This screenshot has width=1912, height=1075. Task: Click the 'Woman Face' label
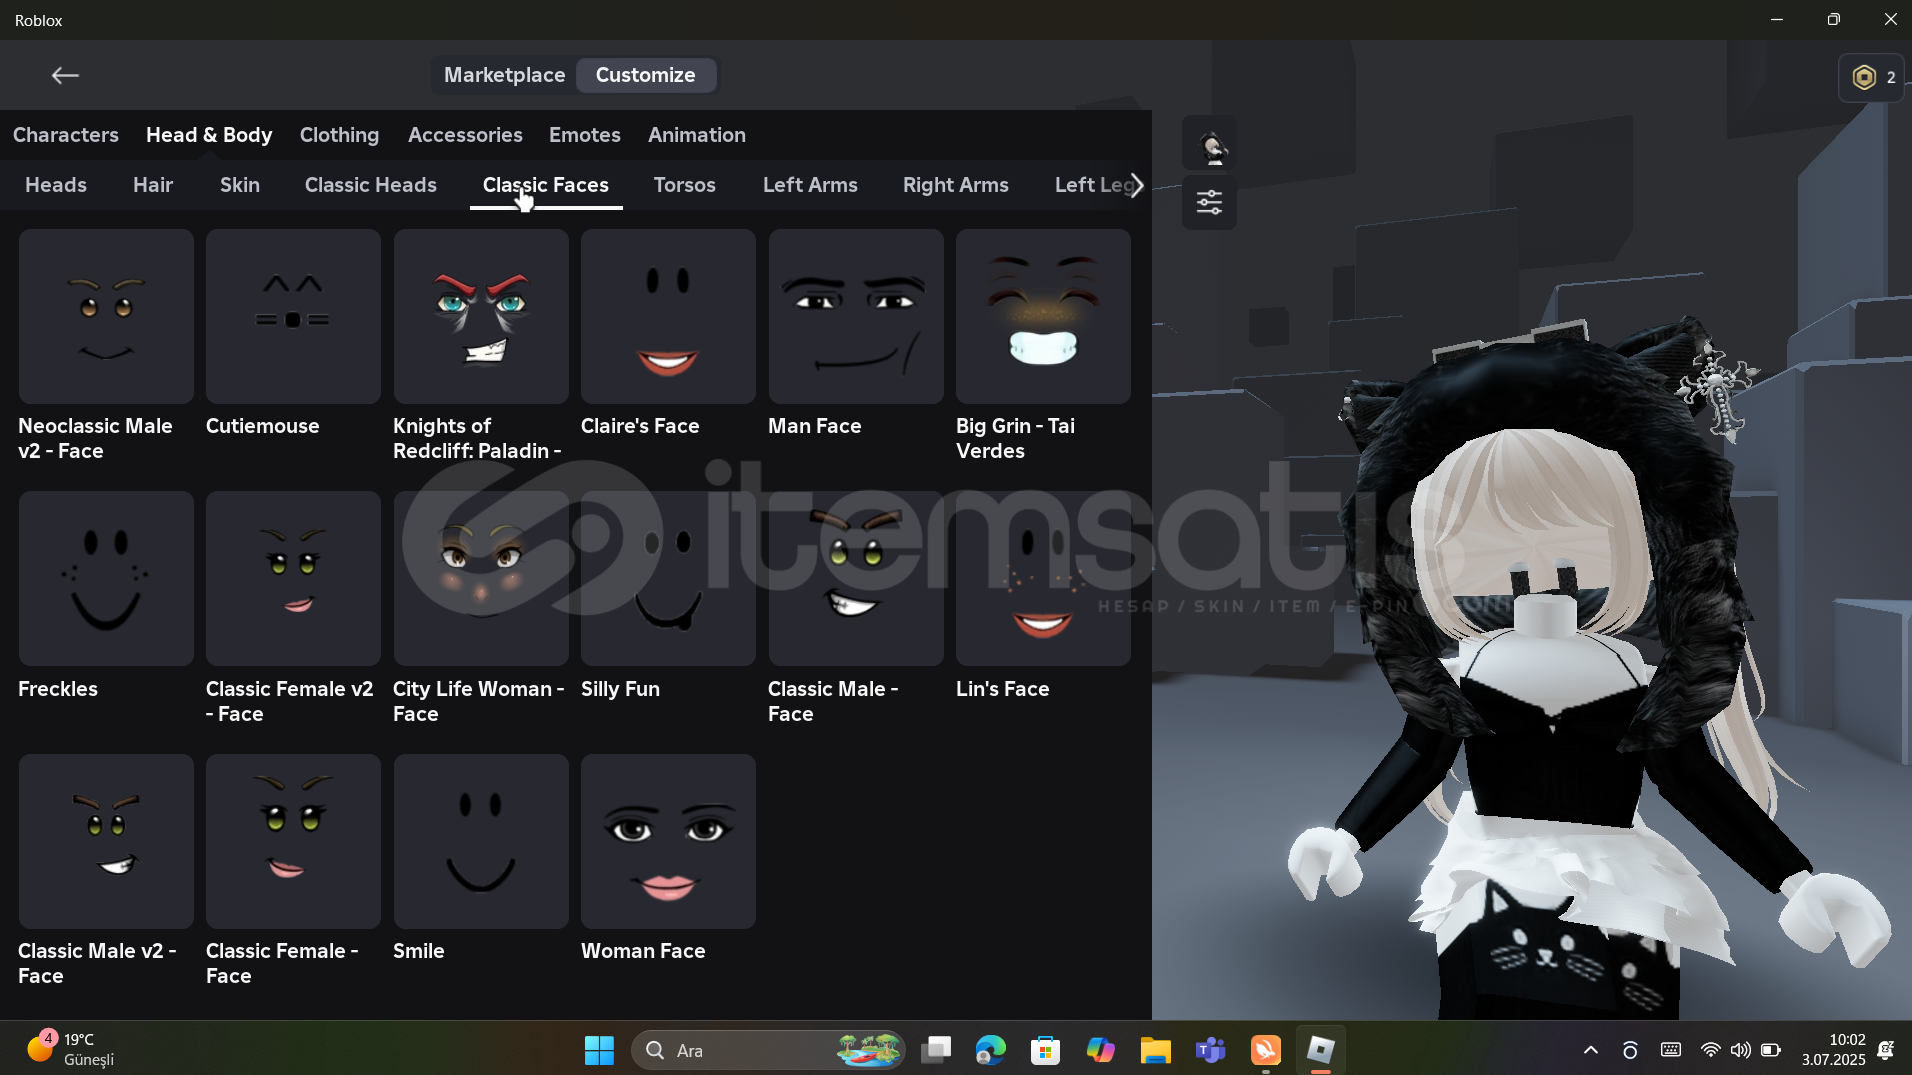[643, 951]
